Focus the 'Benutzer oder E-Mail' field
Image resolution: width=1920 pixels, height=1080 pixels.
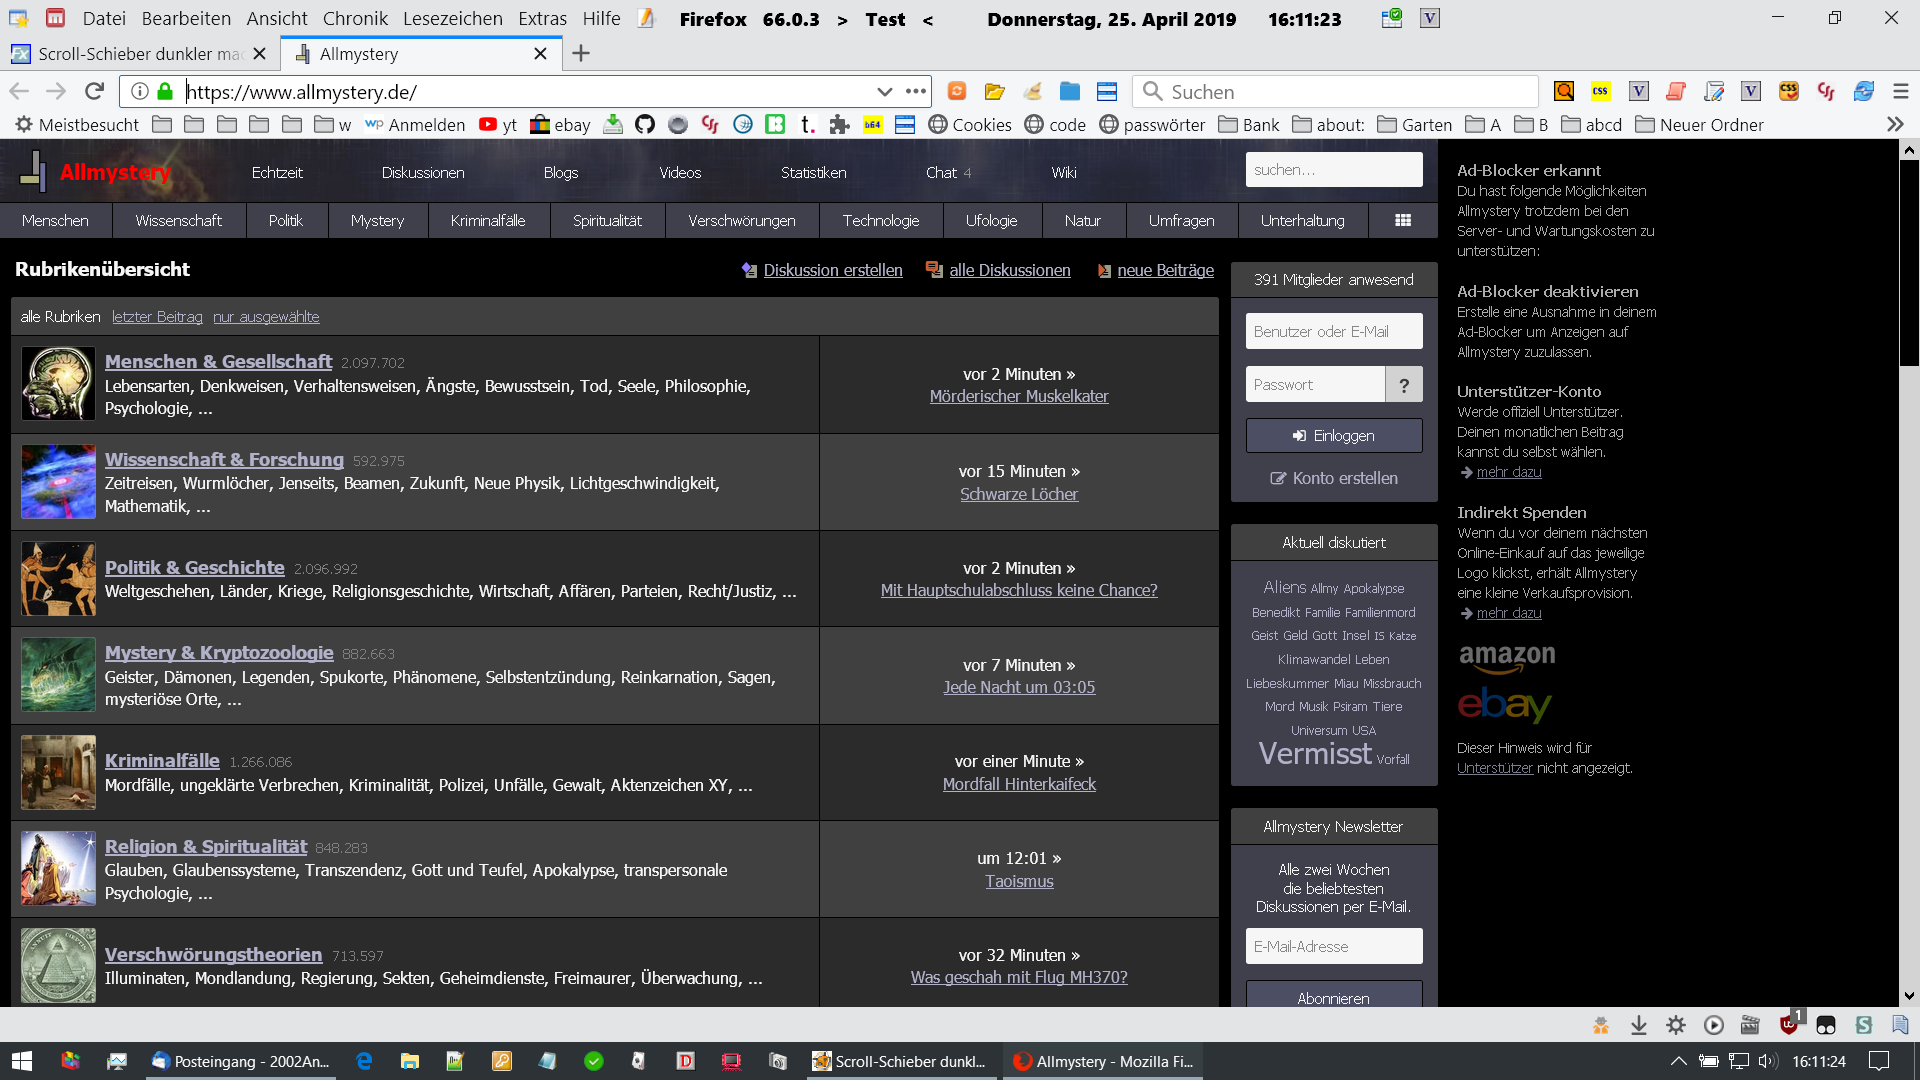(1333, 331)
